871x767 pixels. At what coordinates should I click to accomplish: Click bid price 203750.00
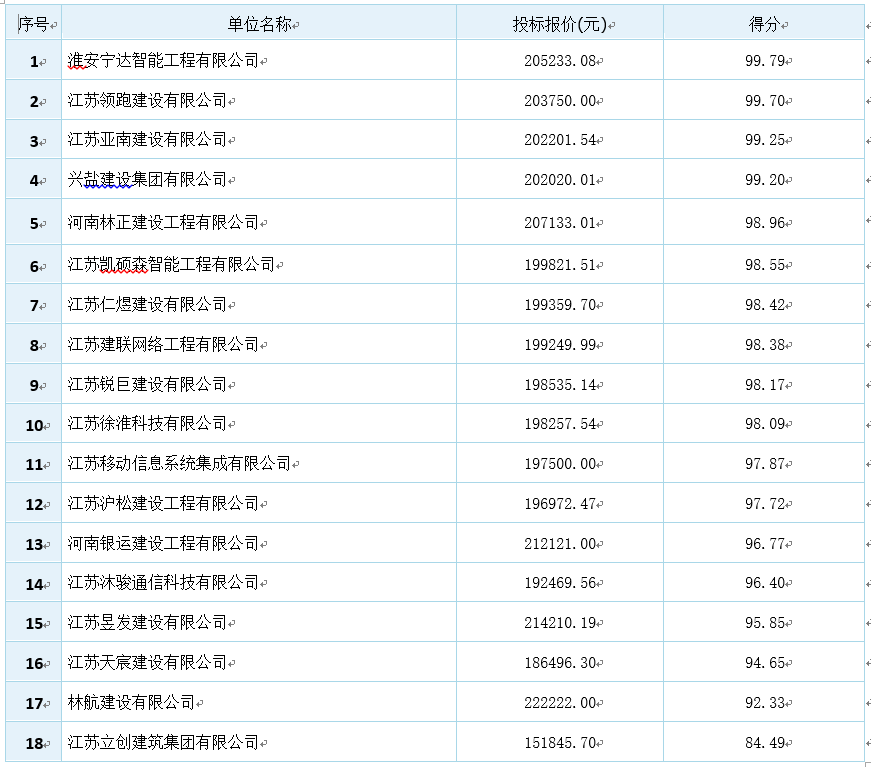click(x=560, y=101)
